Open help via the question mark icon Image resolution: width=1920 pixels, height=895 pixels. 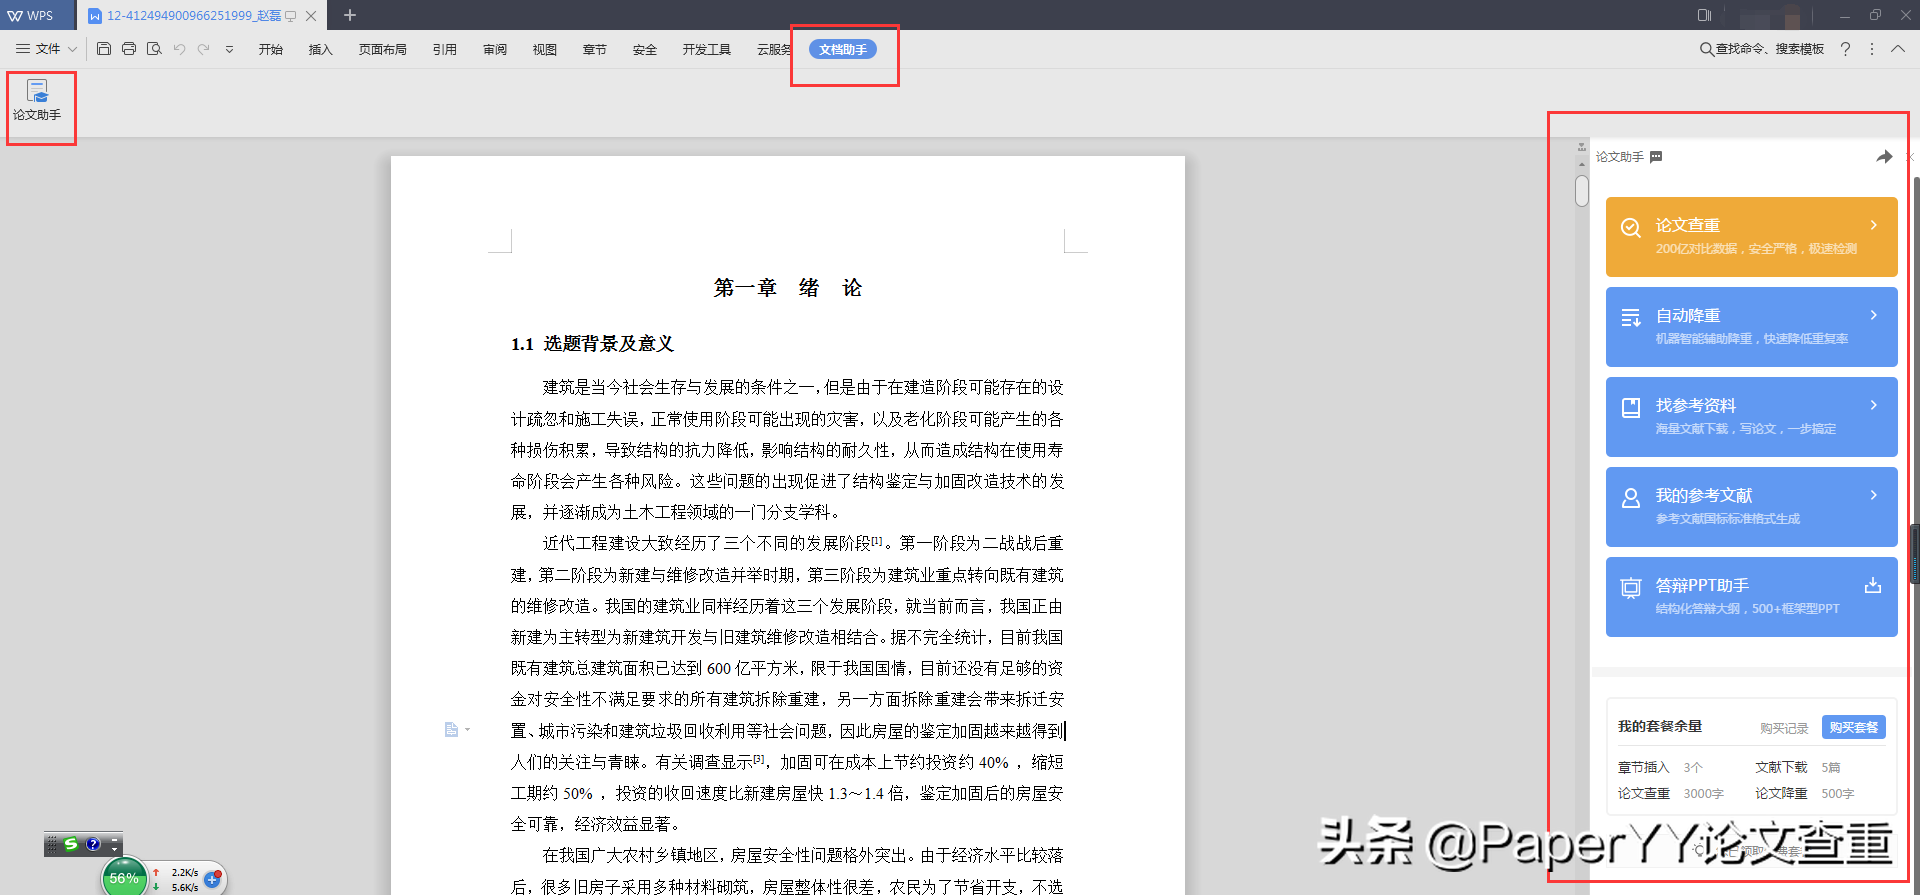coord(1845,49)
